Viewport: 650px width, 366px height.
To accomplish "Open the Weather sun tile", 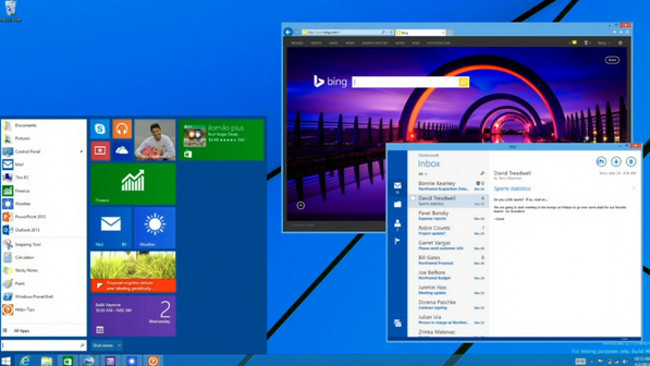I will click(x=155, y=228).
